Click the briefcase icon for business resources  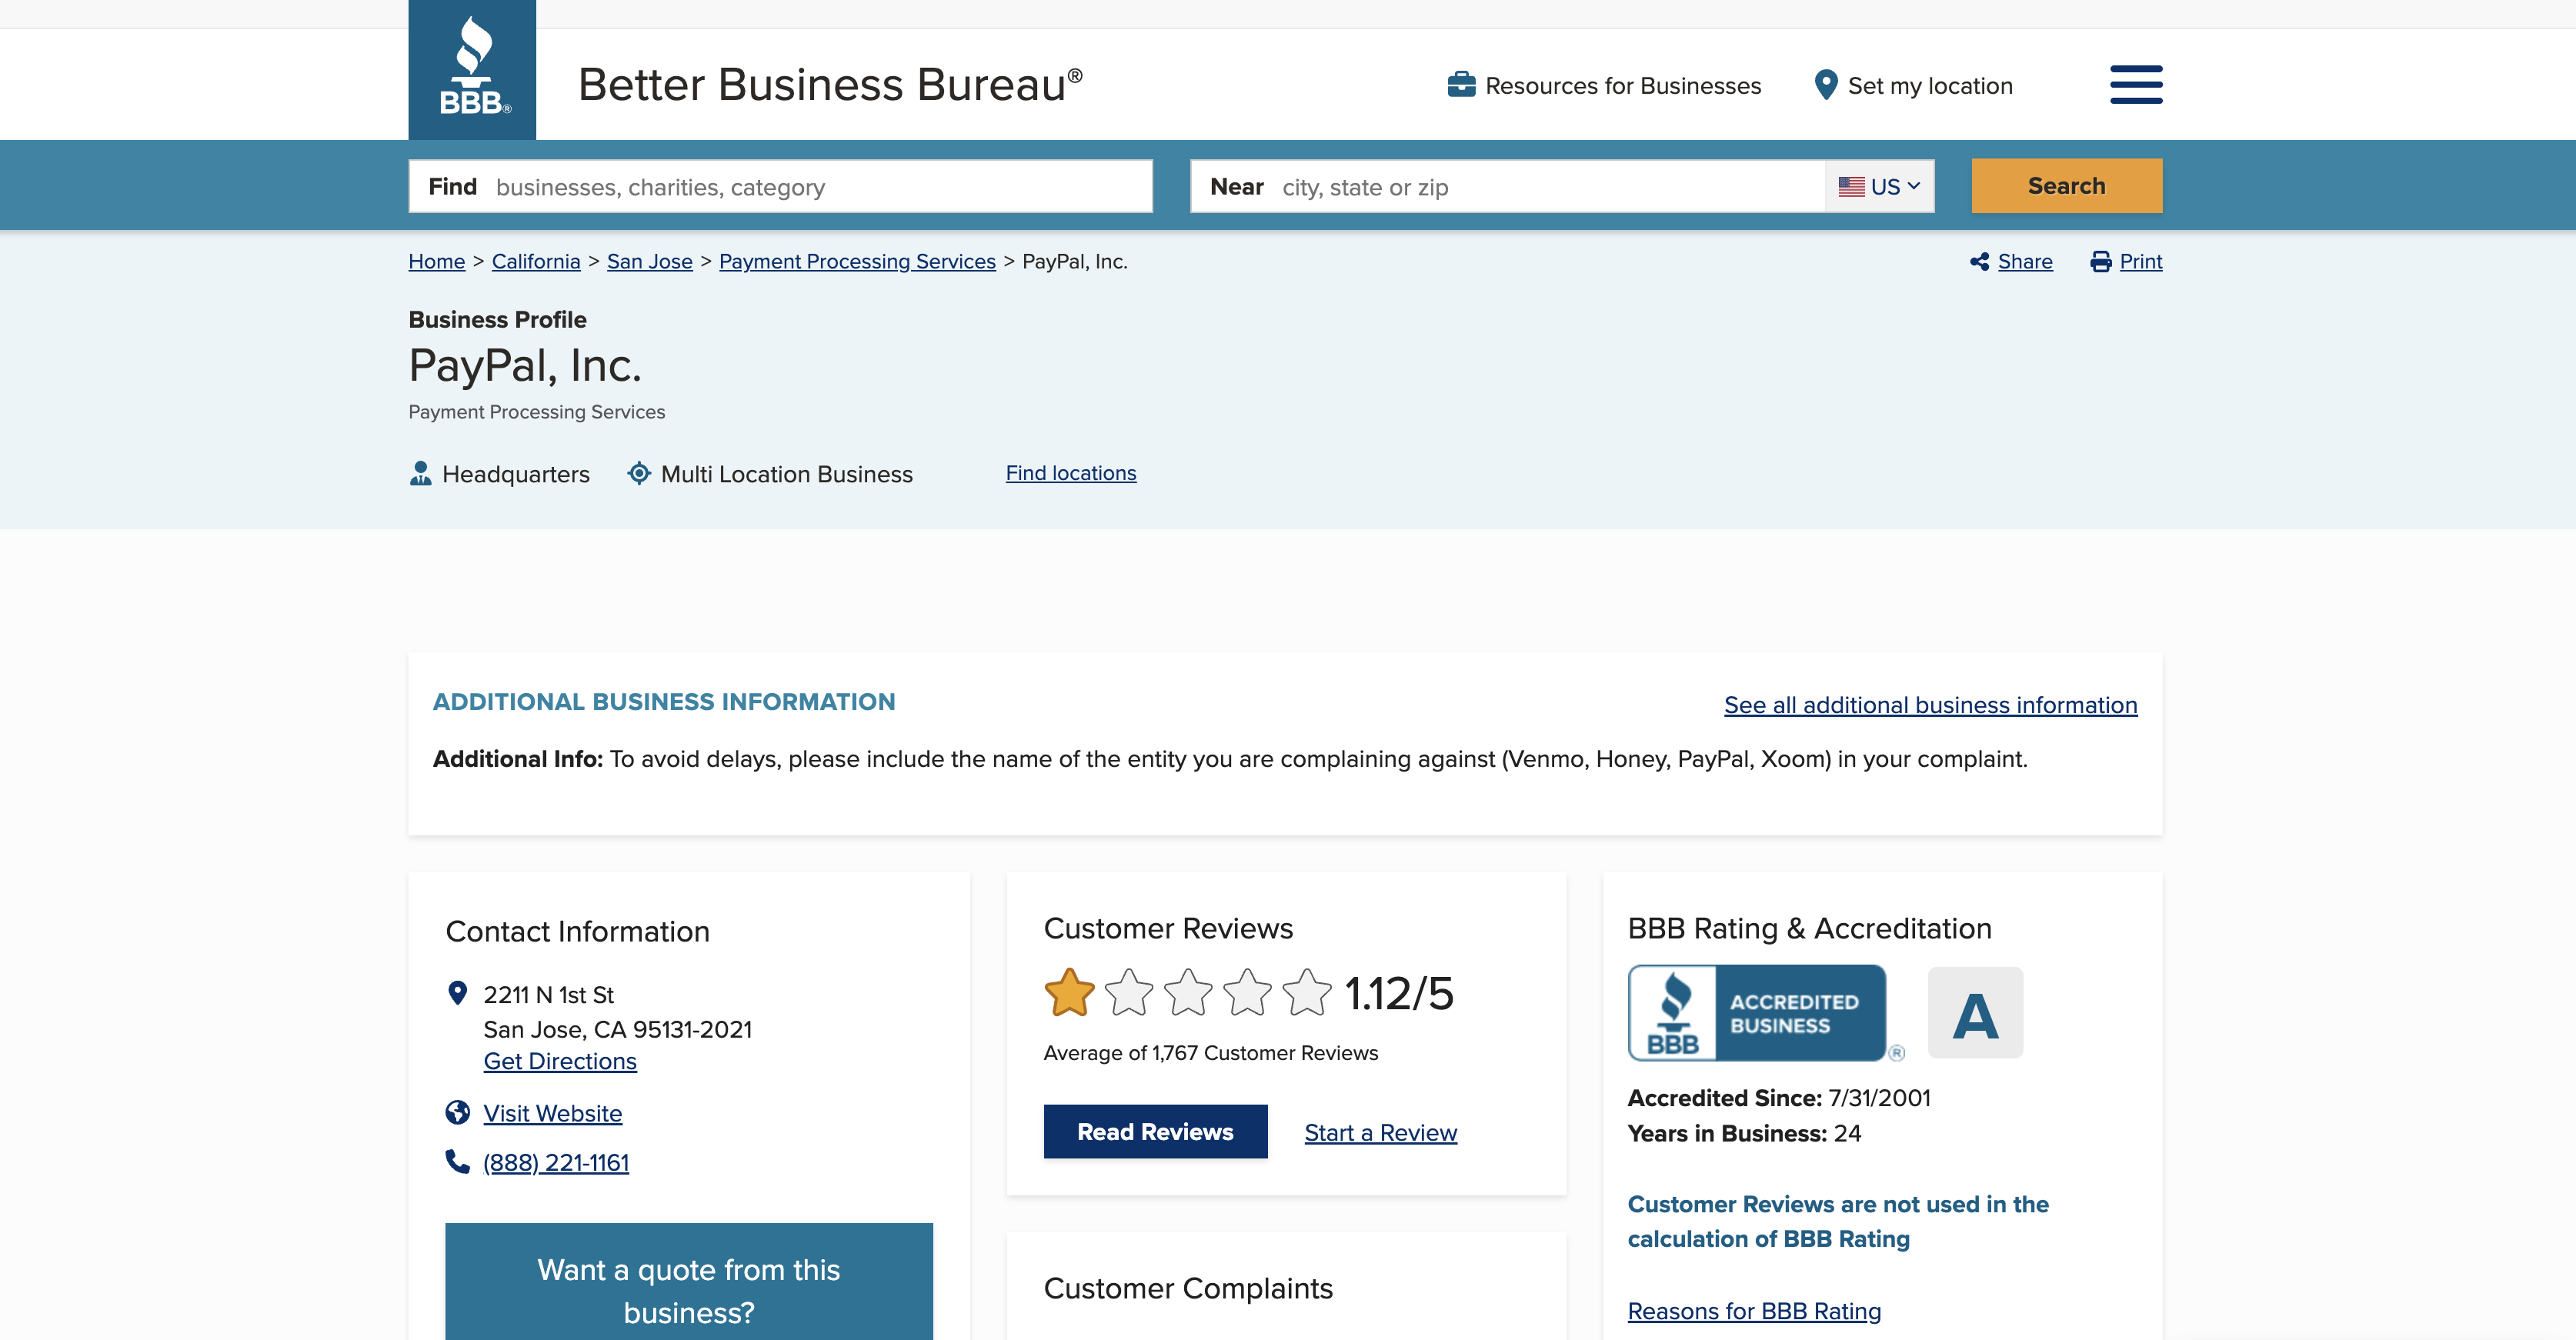pyautogui.click(x=1461, y=85)
